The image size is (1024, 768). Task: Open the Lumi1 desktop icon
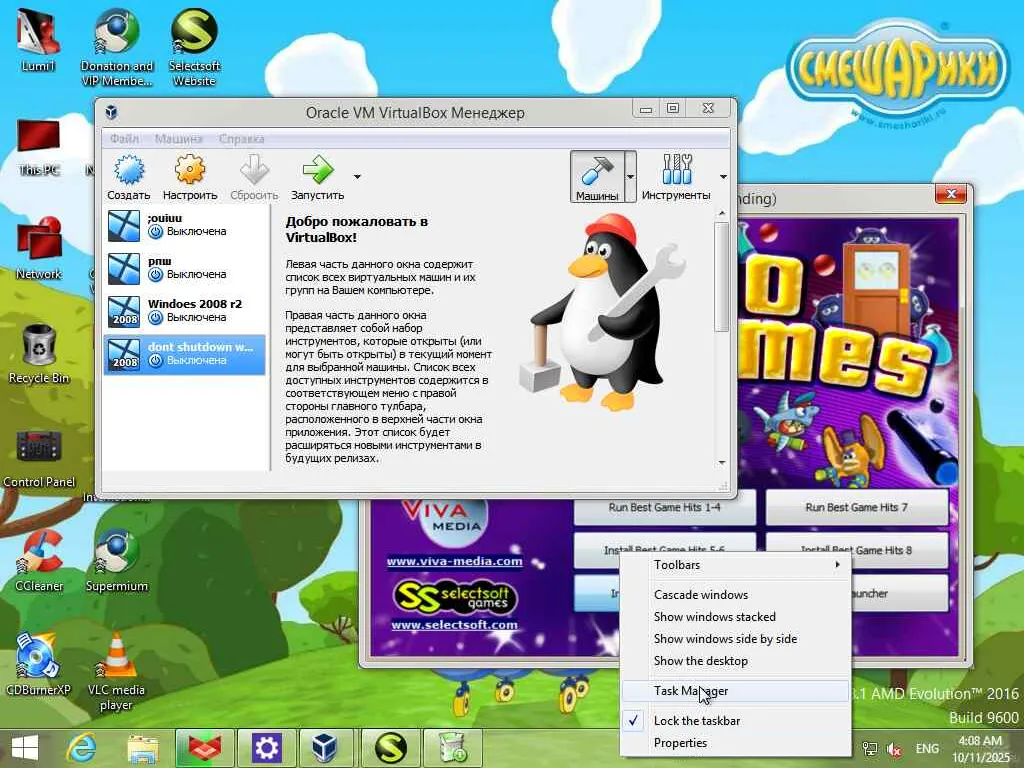39,40
